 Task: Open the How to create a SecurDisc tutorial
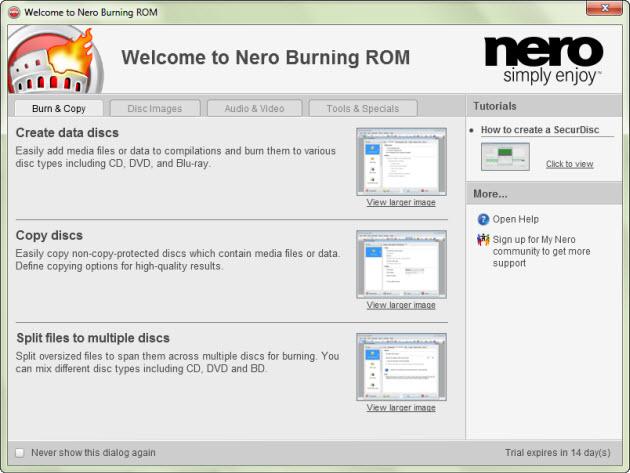pyautogui.click(x=540, y=130)
